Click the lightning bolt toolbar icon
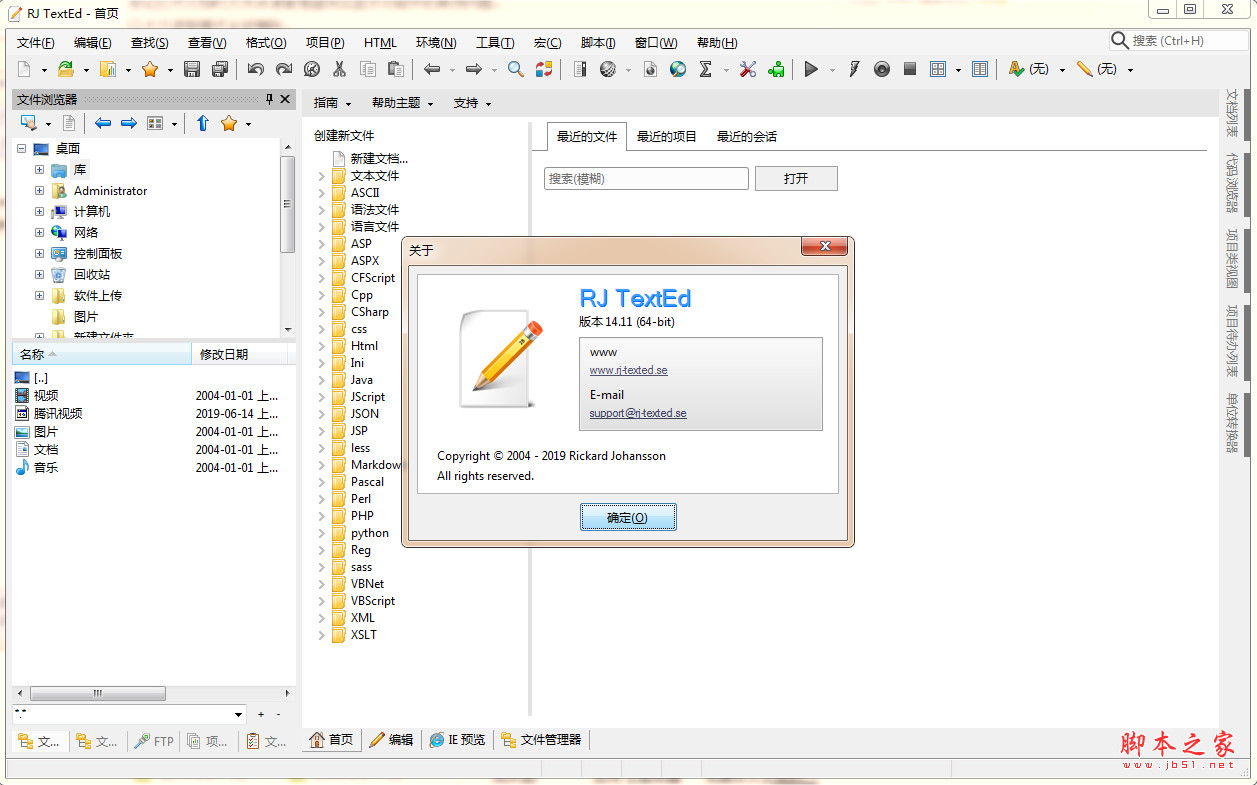This screenshot has height=785, width=1257. click(x=853, y=69)
